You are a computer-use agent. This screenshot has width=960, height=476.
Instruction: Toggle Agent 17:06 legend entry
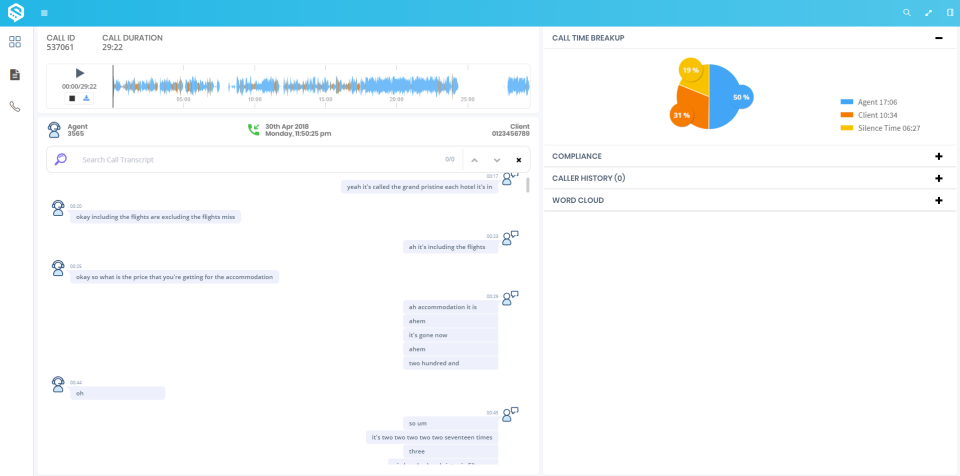[869, 102]
